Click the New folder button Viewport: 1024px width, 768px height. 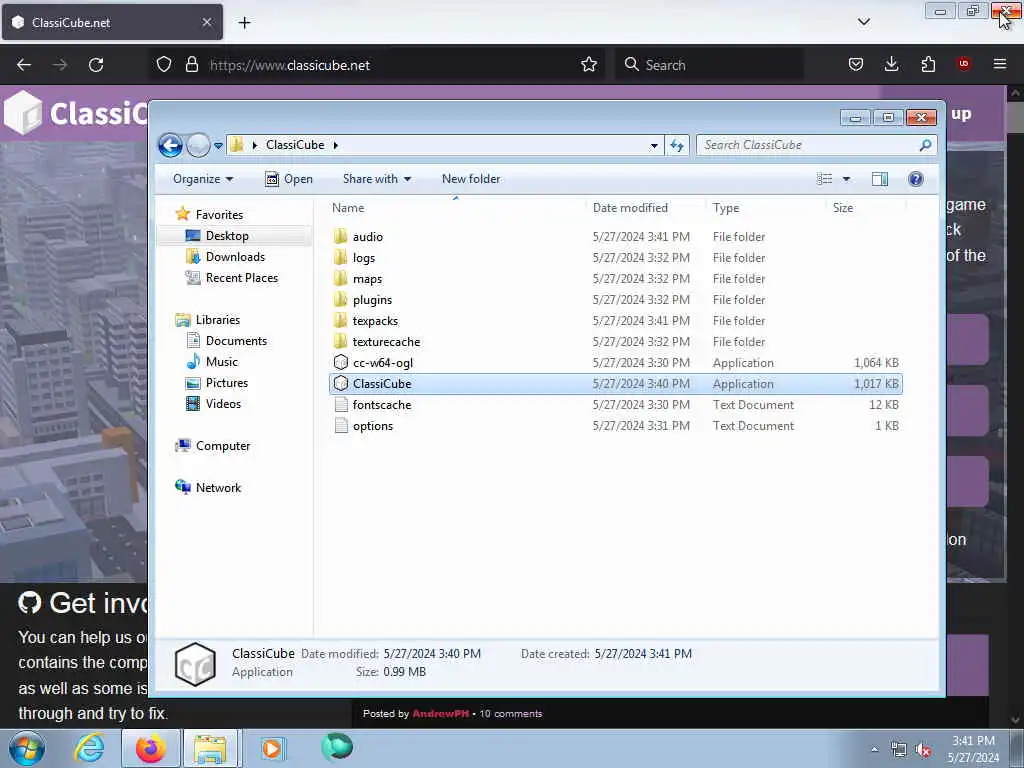471,179
